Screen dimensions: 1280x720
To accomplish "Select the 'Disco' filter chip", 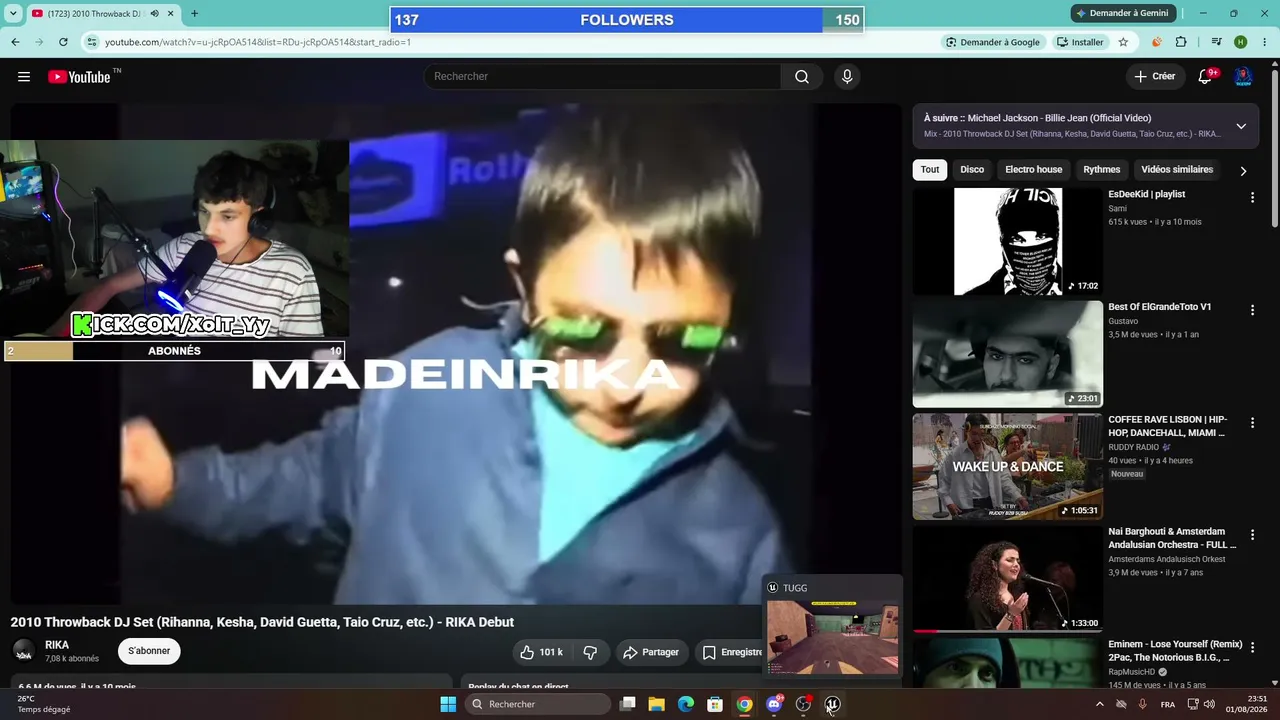I will 972,170.
